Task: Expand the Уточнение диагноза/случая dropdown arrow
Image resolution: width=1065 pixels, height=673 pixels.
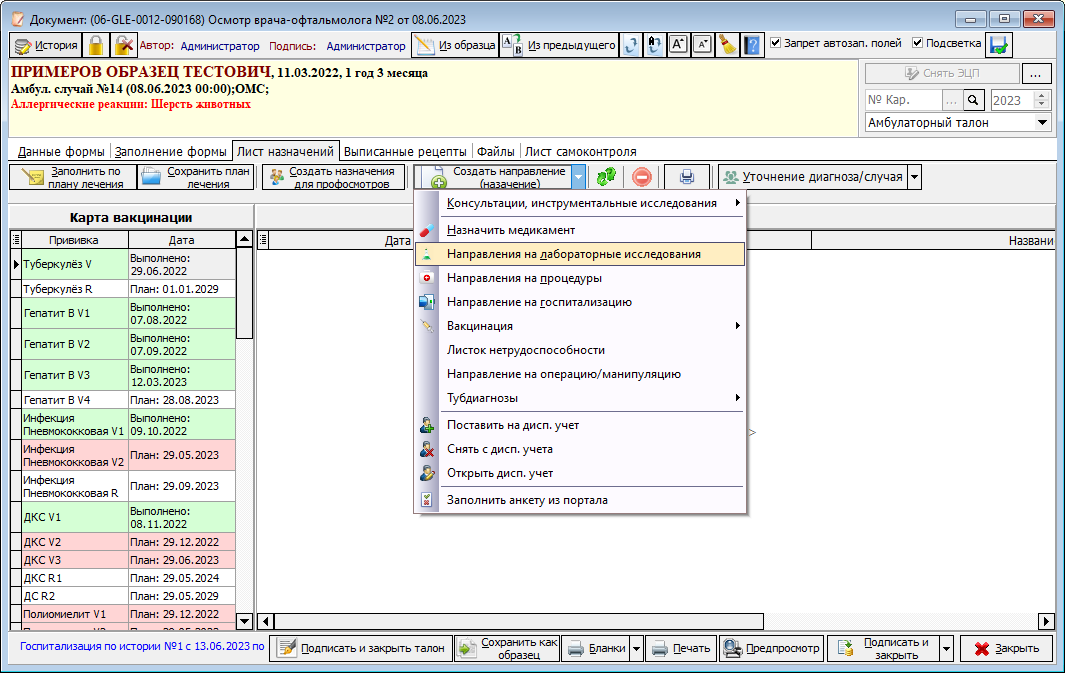Action: click(915, 177)
